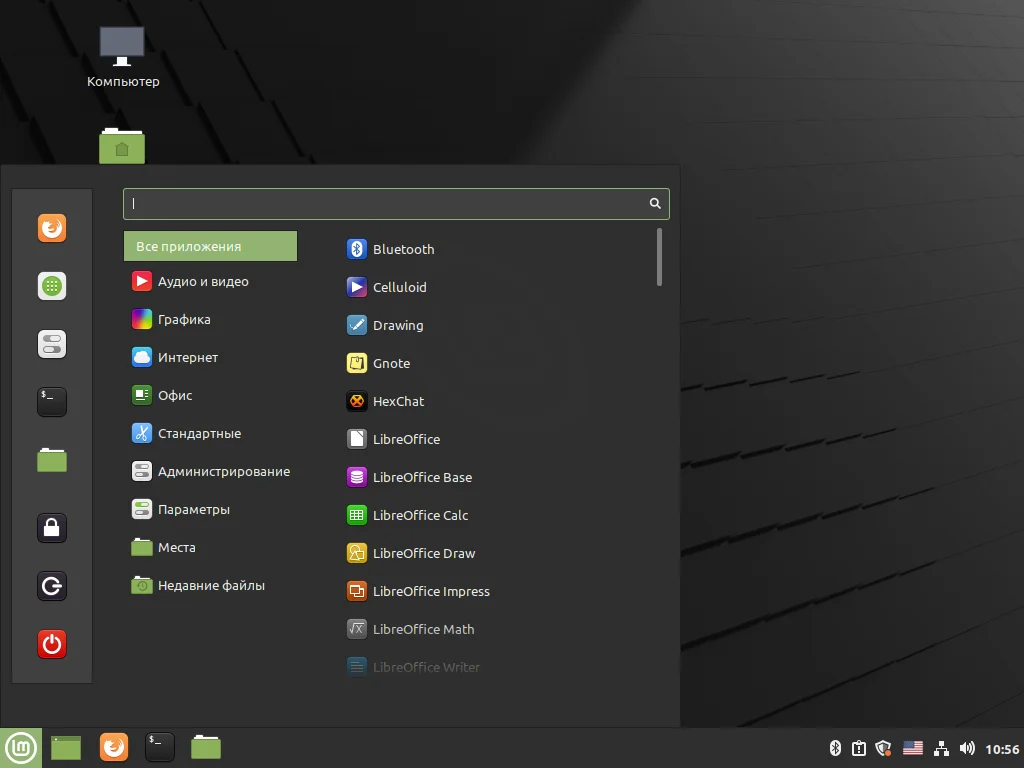Screen dimensions: 1024x768
Task: Open the Интернет category
Action: coord(188,358)
